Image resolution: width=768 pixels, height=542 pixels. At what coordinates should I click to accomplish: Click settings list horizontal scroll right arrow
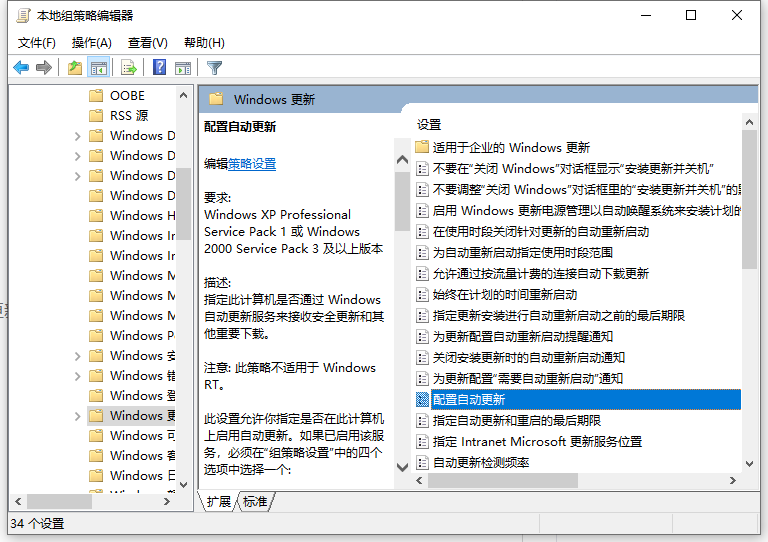[733, 480]
